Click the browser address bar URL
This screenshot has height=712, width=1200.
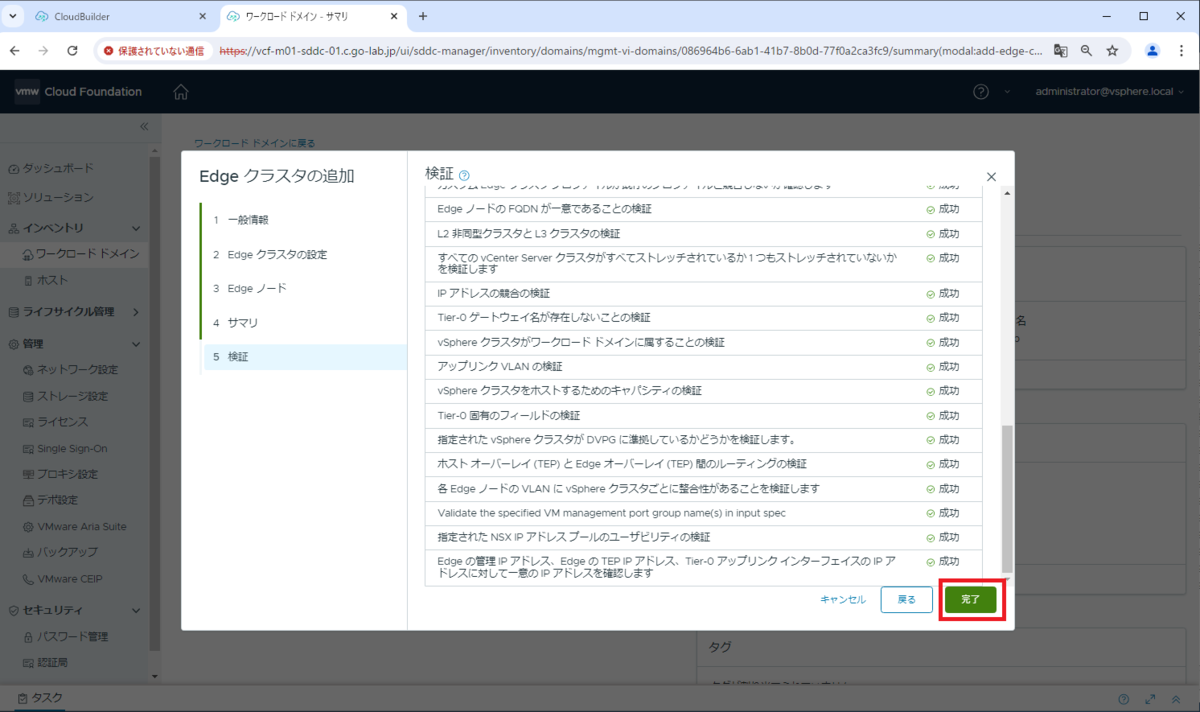pyautogui.click(x=630, y=50)
